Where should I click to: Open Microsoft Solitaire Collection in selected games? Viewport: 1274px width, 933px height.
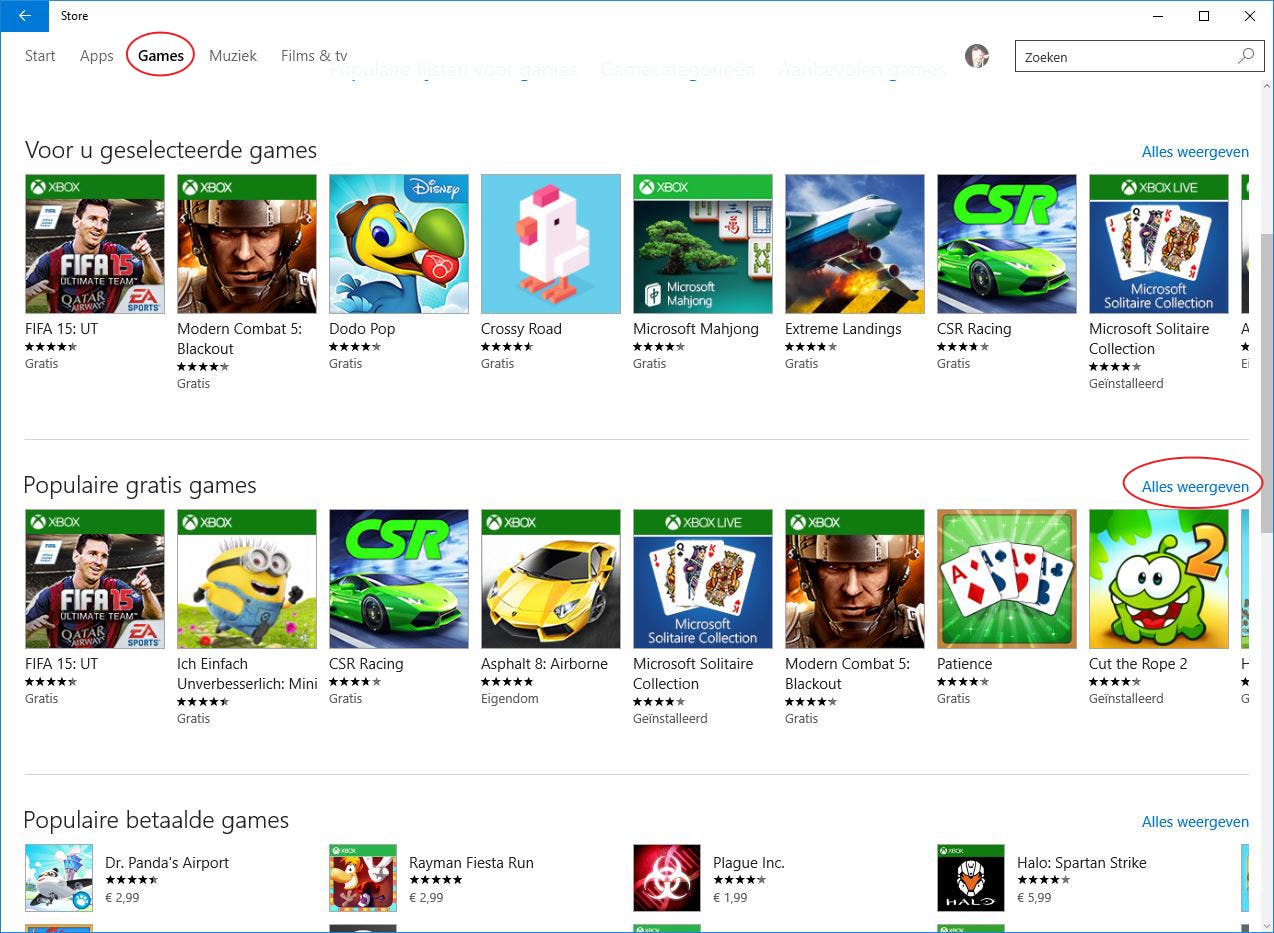tap(1159, 244)
